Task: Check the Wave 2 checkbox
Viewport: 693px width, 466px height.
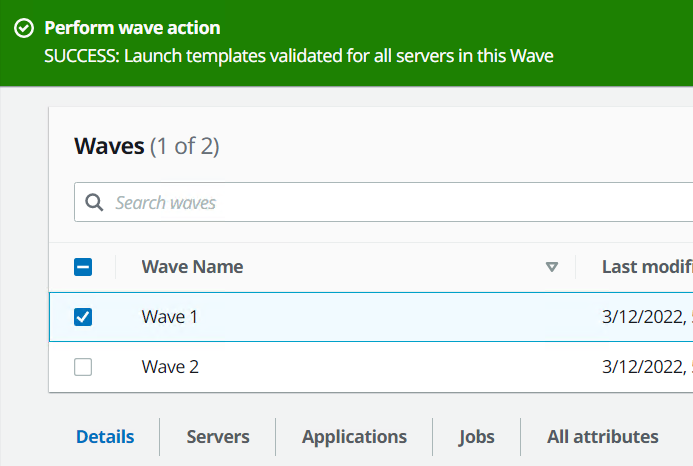Action: coord(83,367)
